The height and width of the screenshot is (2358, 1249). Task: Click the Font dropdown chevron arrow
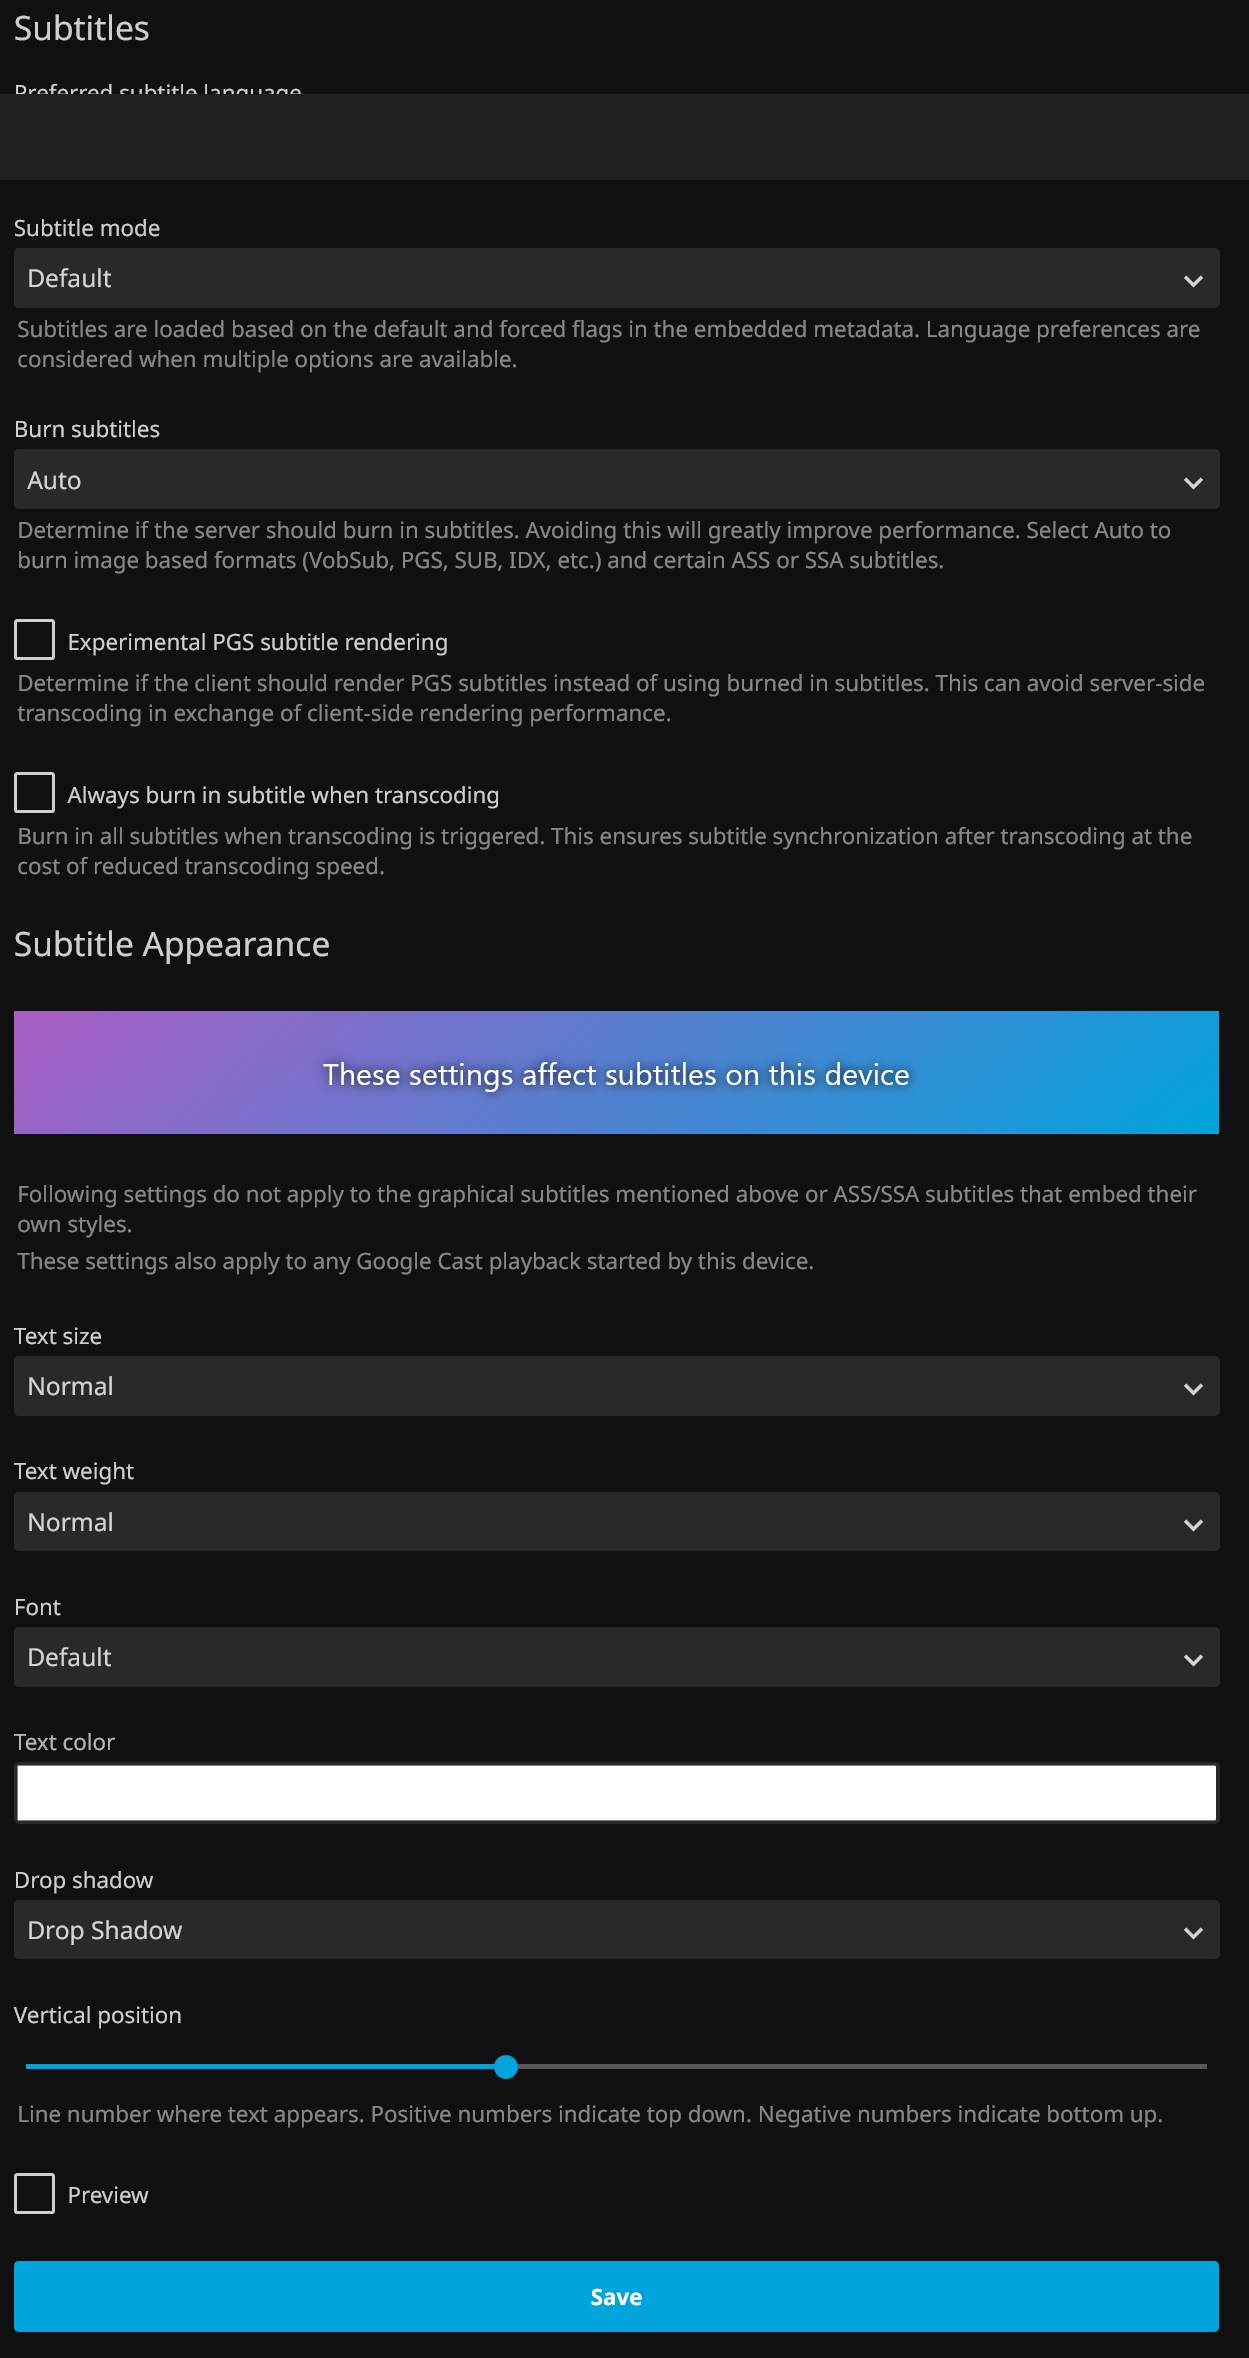tap(1193, 1660)
